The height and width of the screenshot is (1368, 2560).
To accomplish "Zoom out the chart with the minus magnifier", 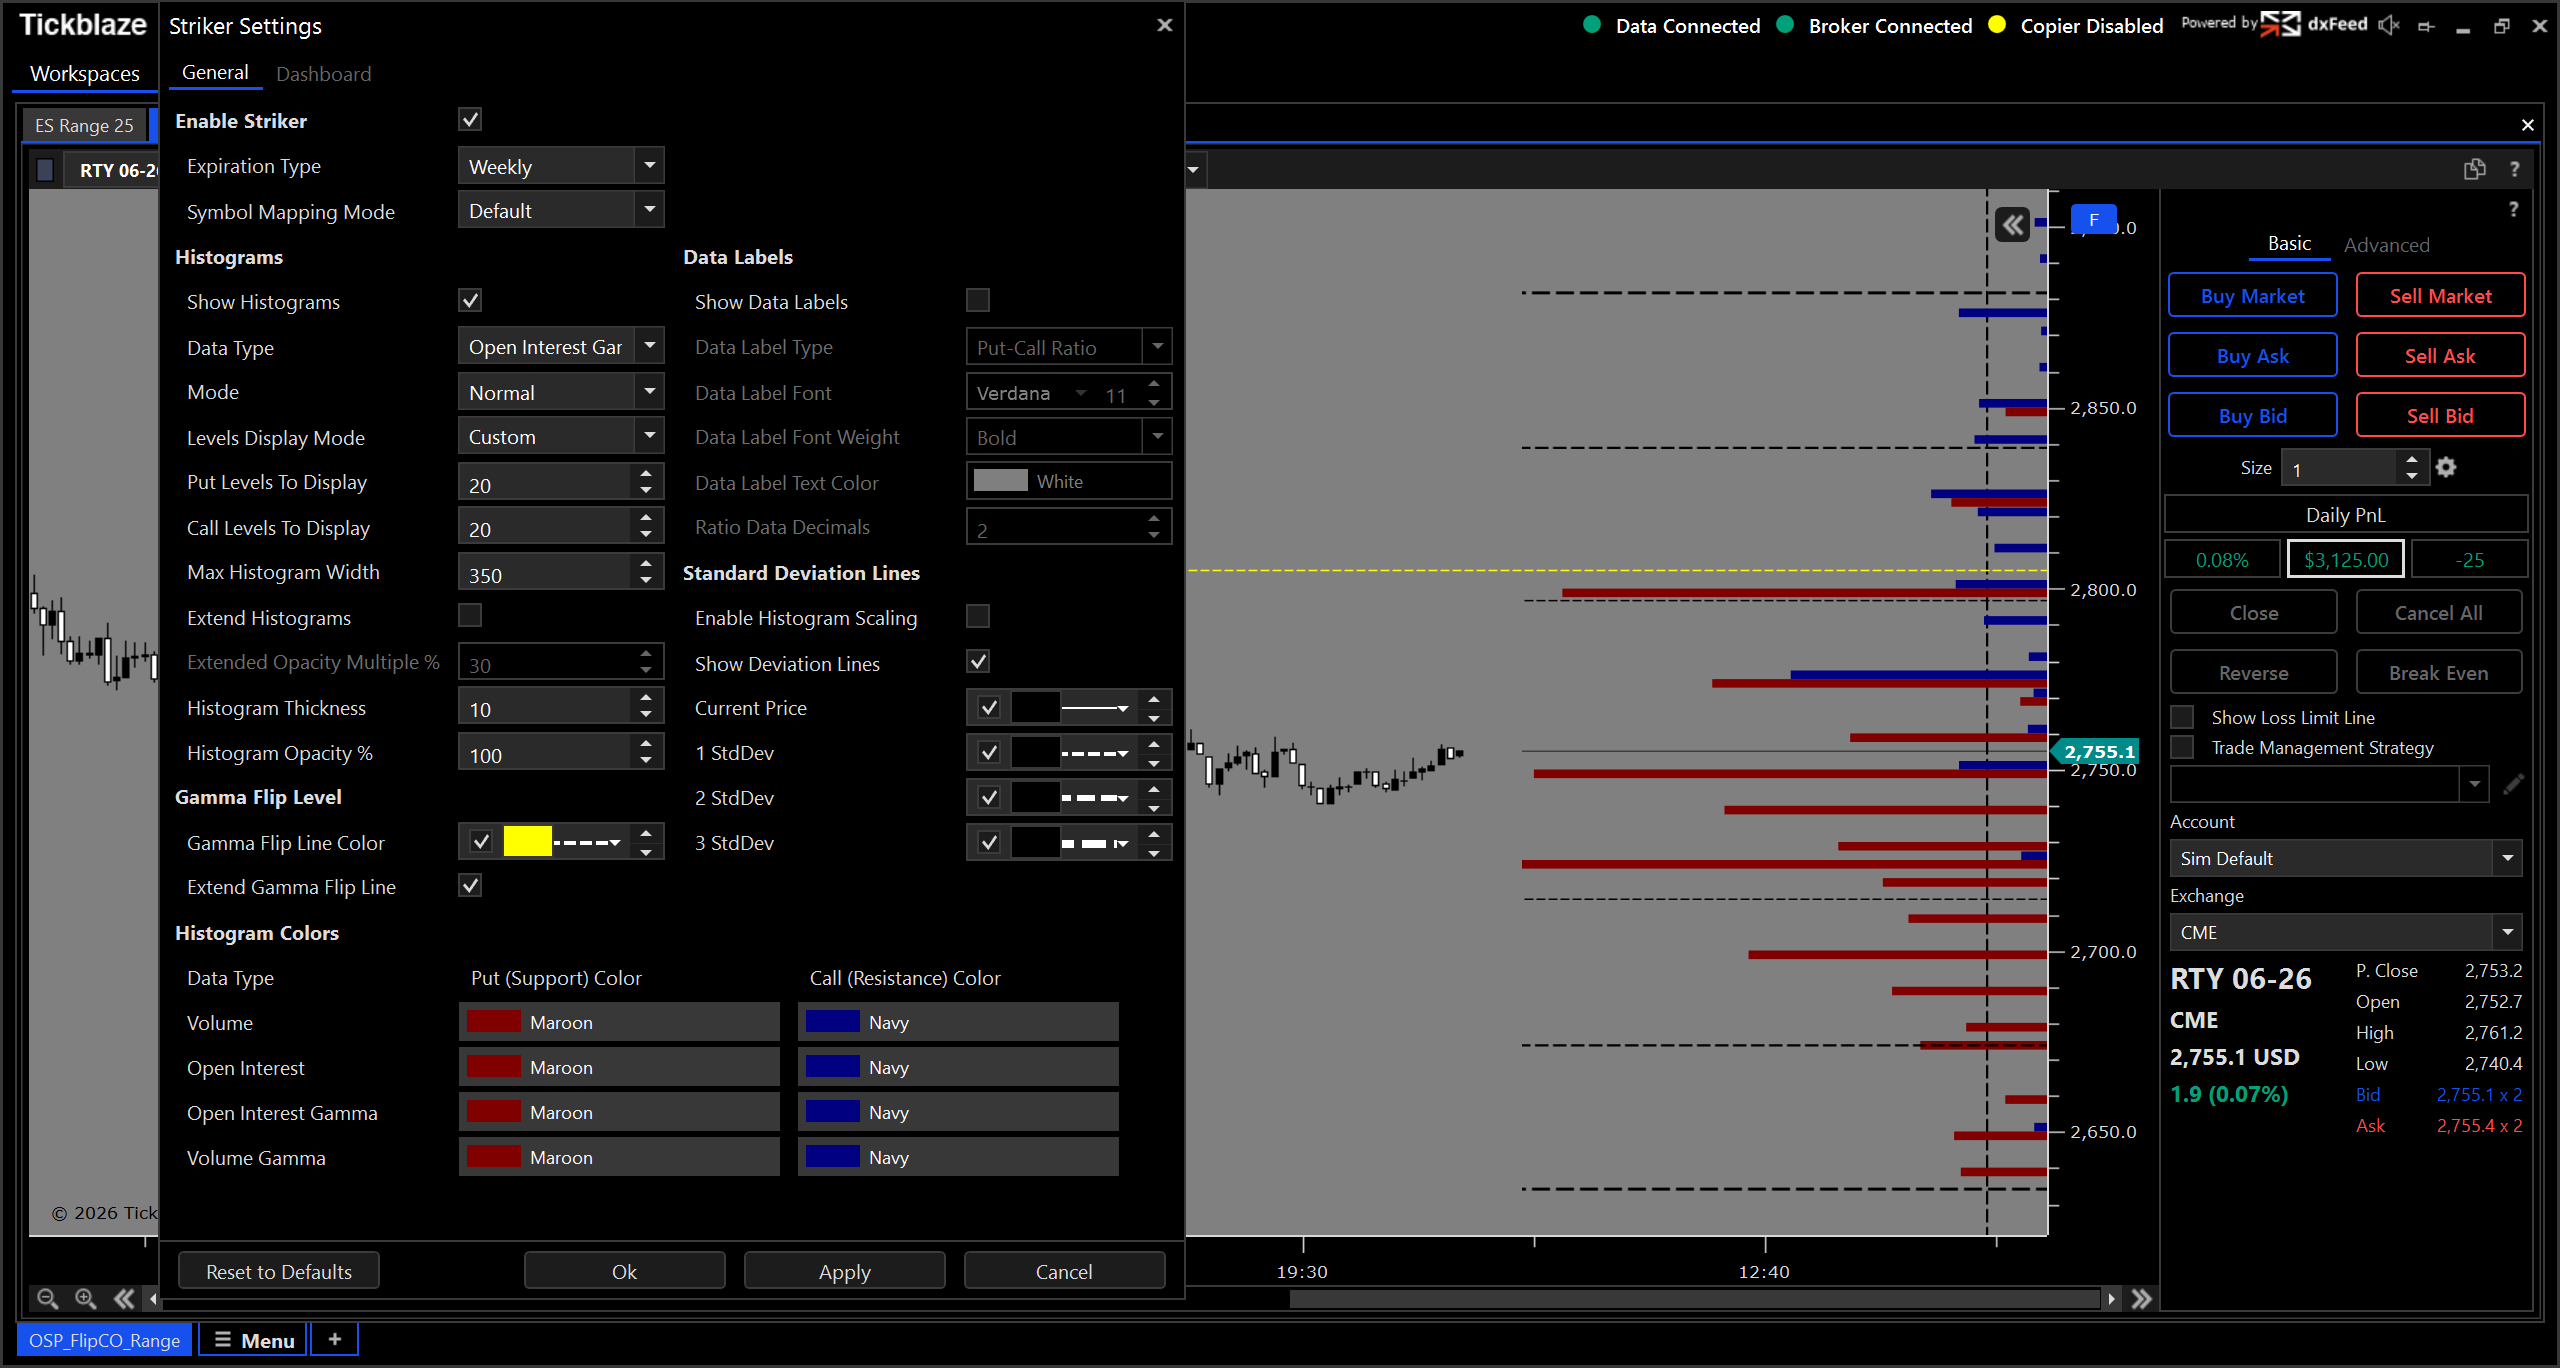I will 47,1298.
